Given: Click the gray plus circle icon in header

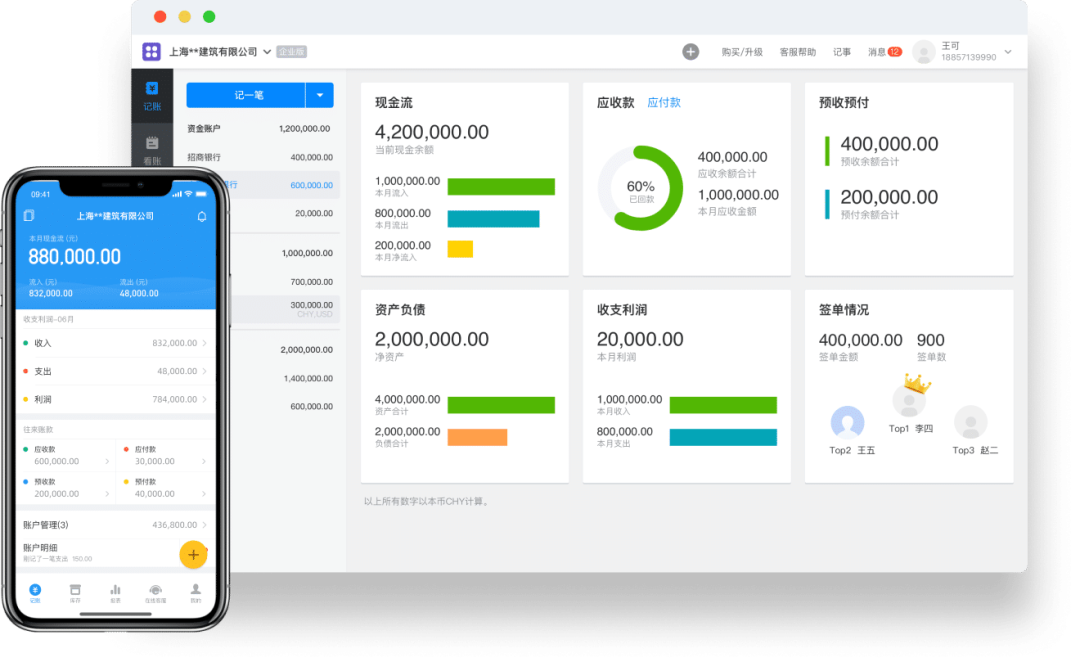Looking at the screenshot, I should tap(690, 52).
